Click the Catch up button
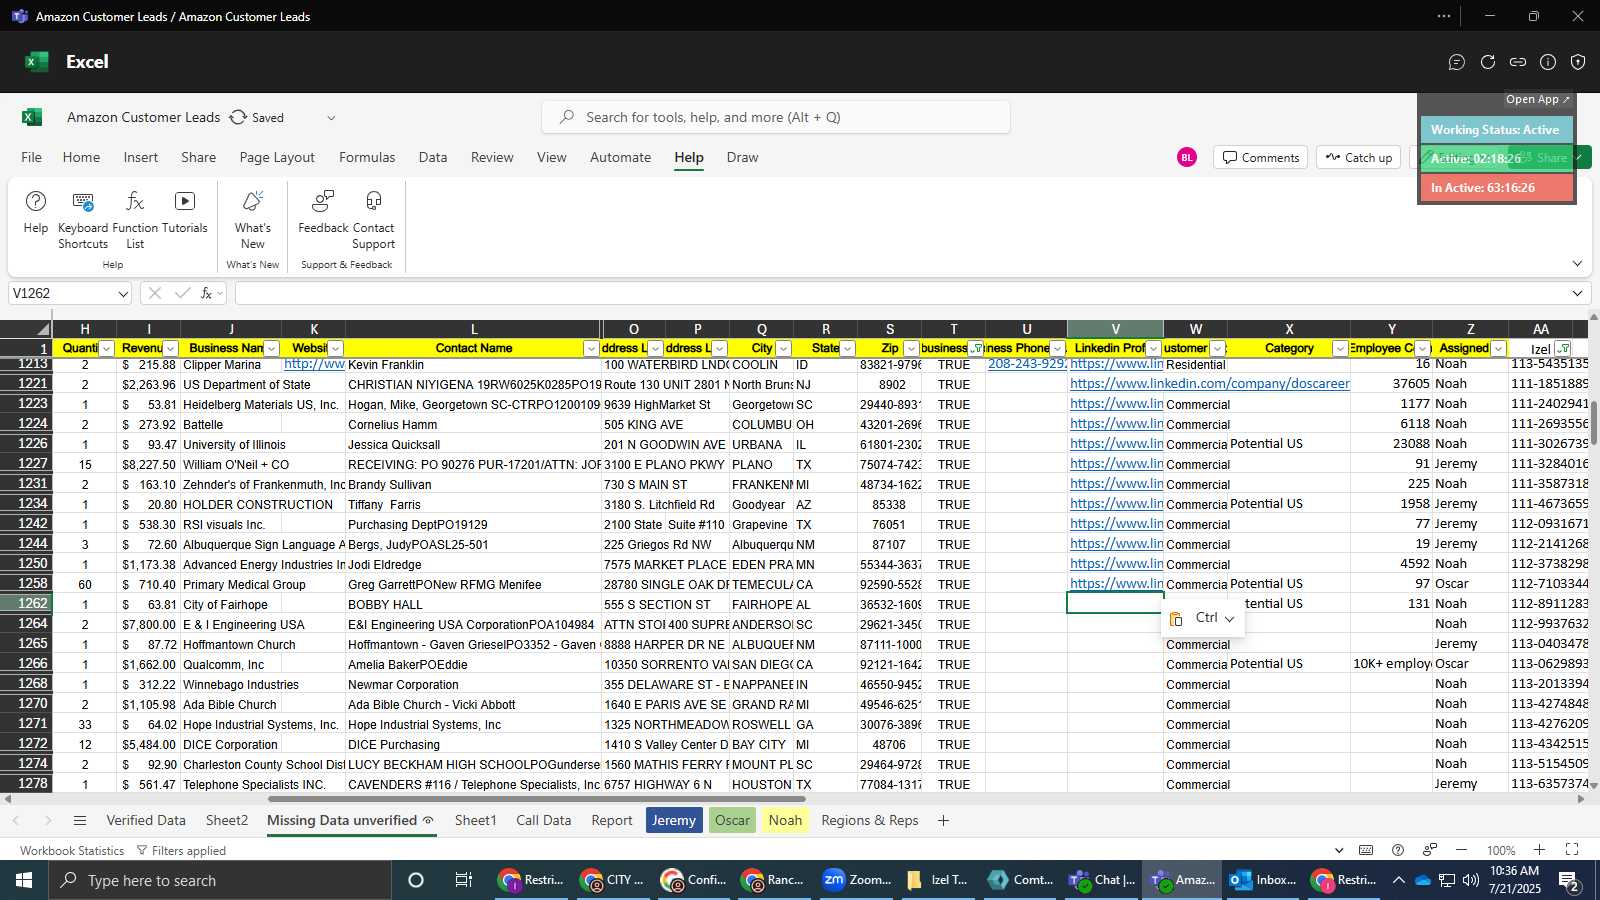The image size is (1600, 900). (x=1358, y=157)
